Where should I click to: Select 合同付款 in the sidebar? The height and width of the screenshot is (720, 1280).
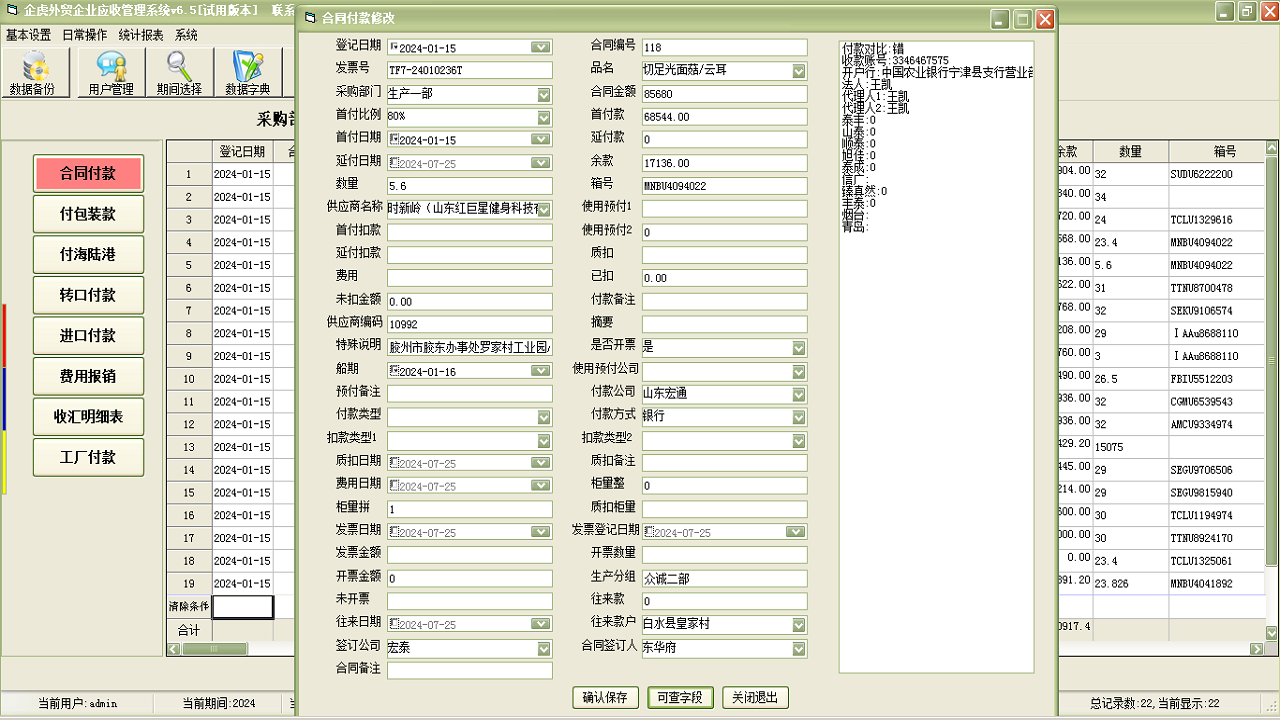click(x=88, y=173)
